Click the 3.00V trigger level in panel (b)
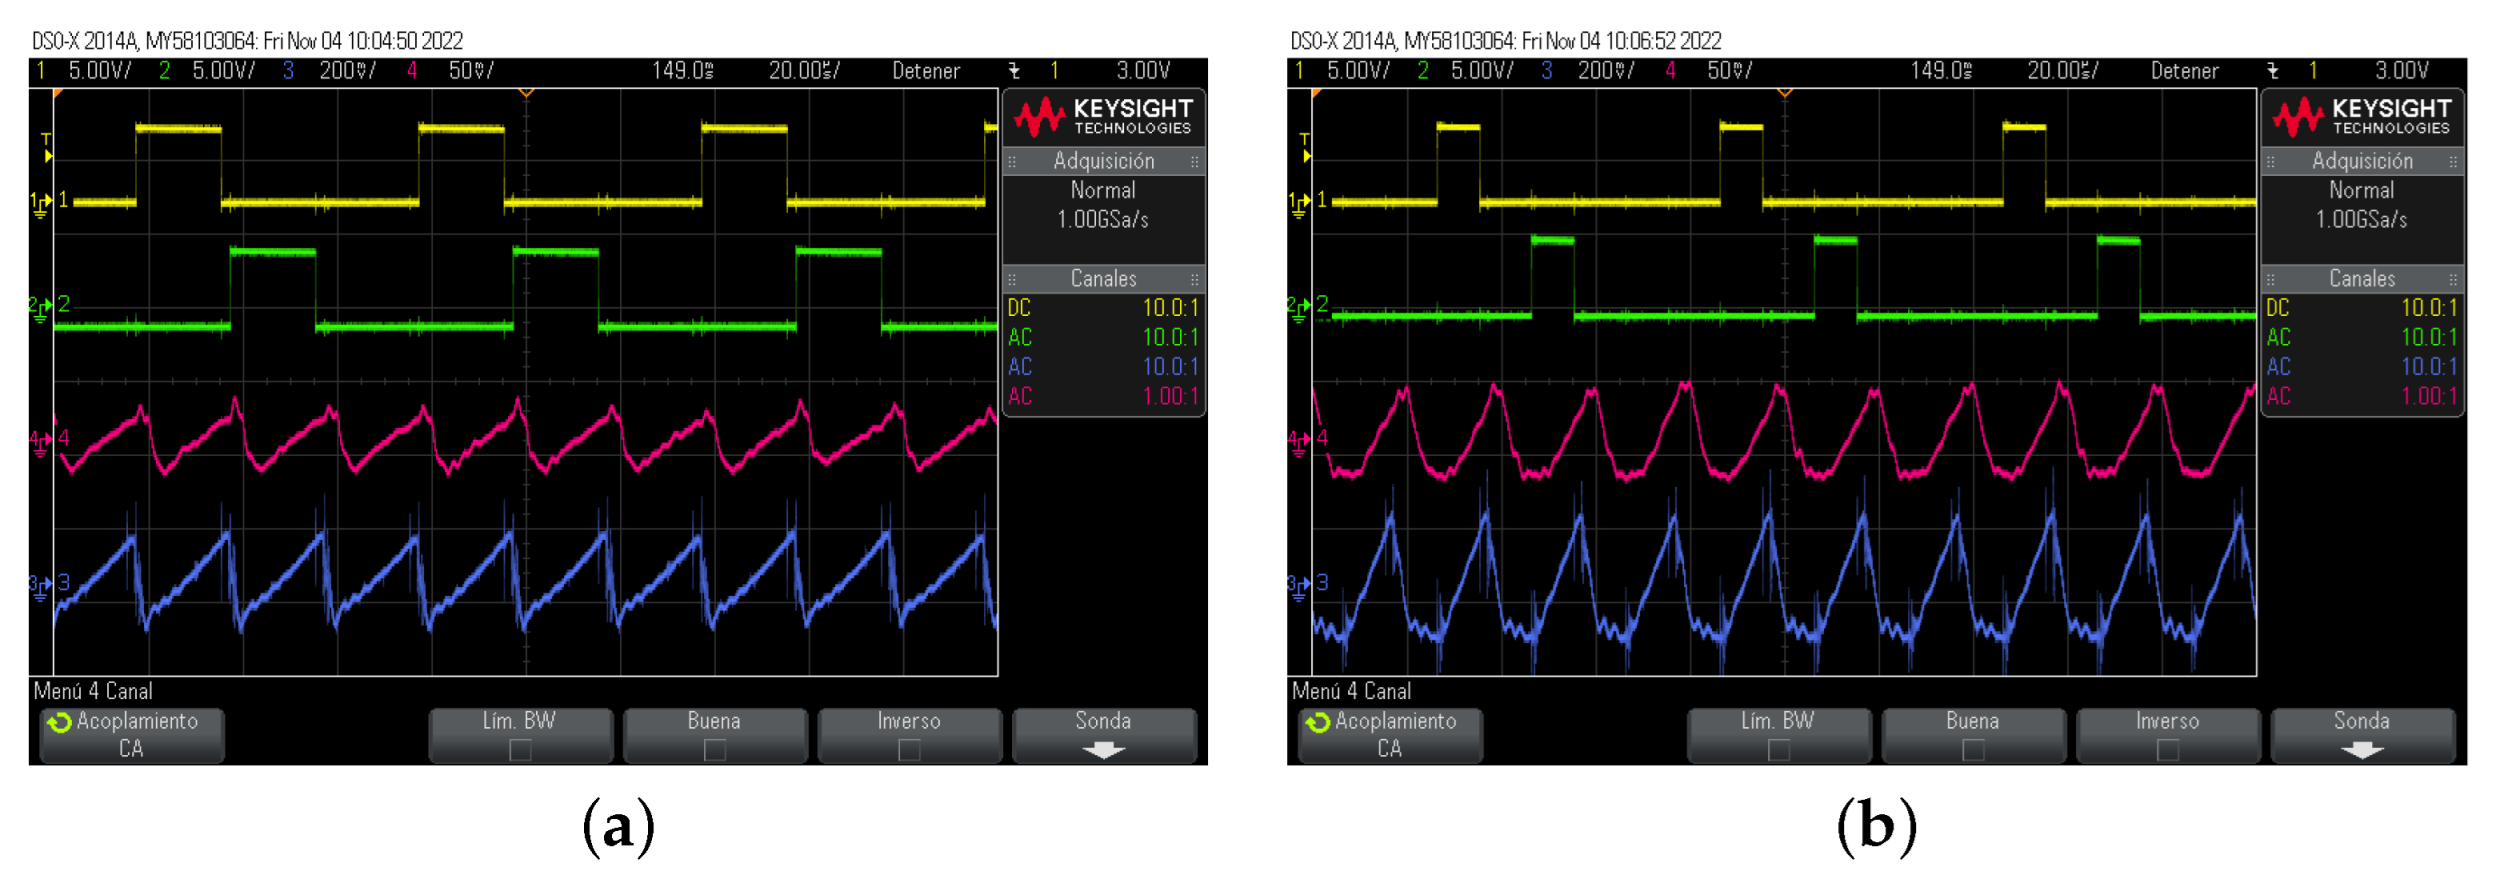The height and width of the screenshot is (871, 2496). pyautogui.click(x=2401, y=71)
